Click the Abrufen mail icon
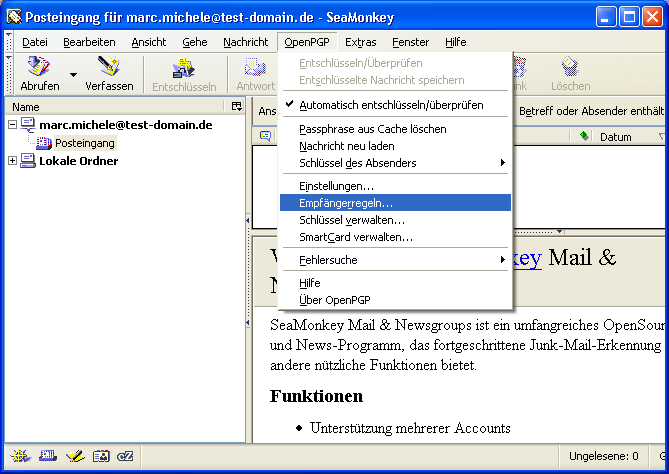The height and width of the screenshot is (474, 669). point(39,67)
